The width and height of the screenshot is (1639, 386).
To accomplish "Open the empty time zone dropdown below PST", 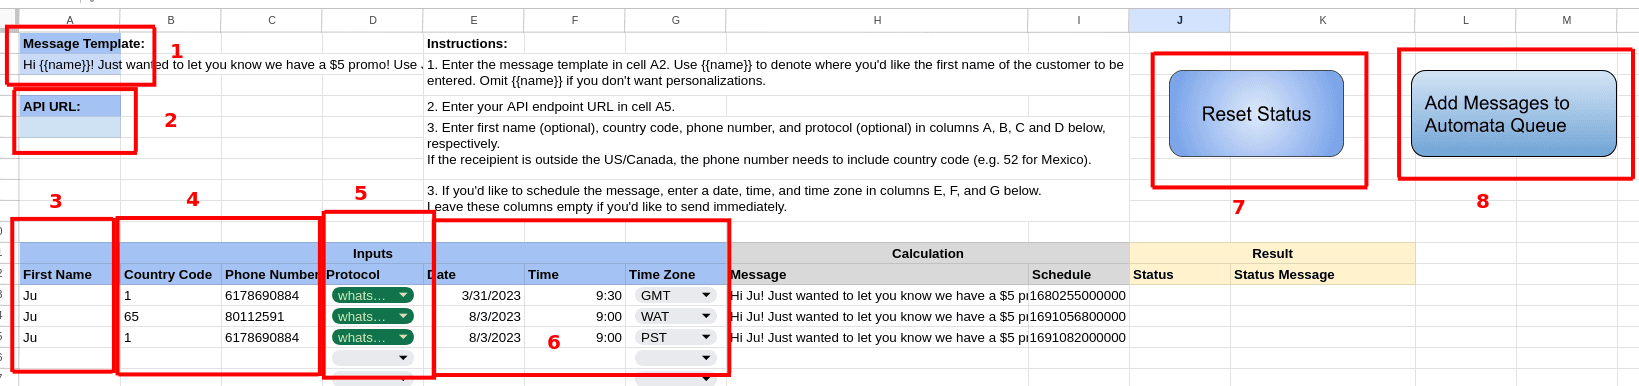I will pyautogui.click(x=676, y=358).
